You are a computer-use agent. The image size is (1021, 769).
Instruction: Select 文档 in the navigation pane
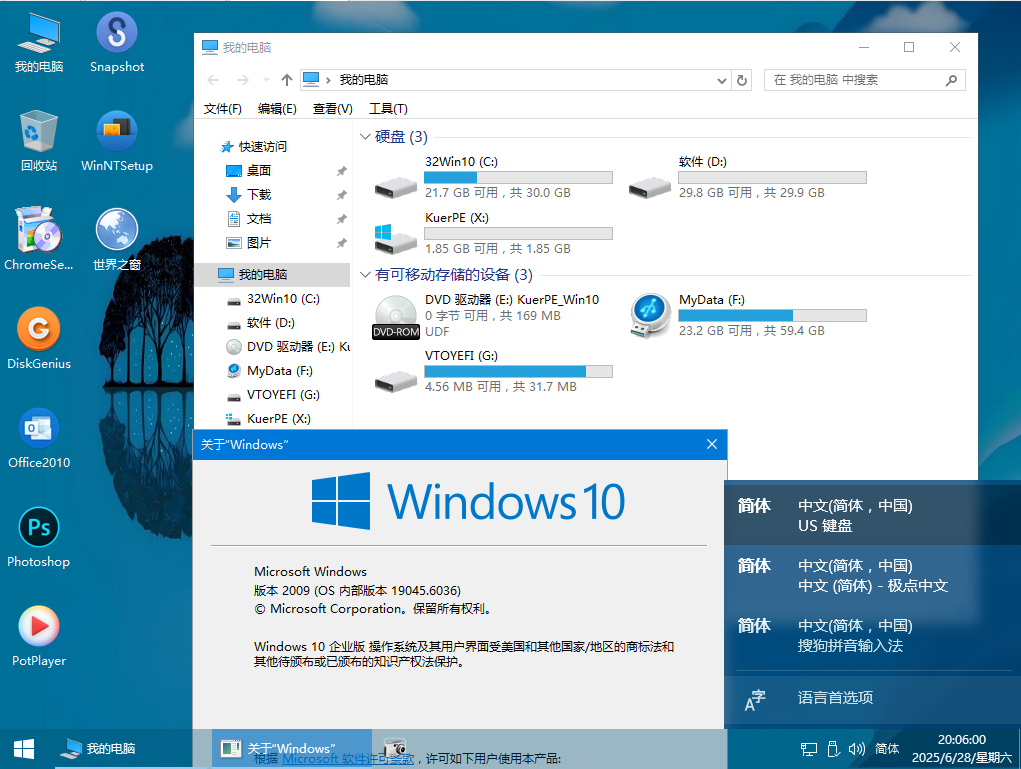pyautogui.click(x=259, y=219)
